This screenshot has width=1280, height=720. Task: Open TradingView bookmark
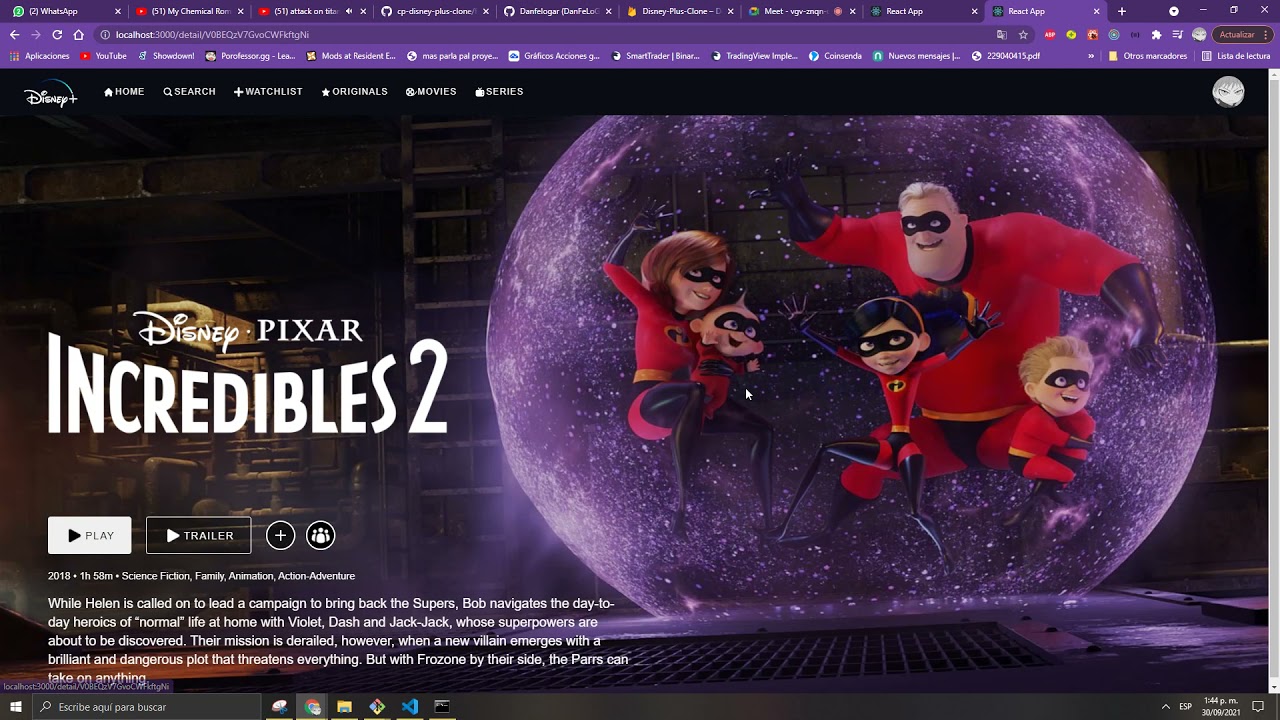tap(755, 56)
